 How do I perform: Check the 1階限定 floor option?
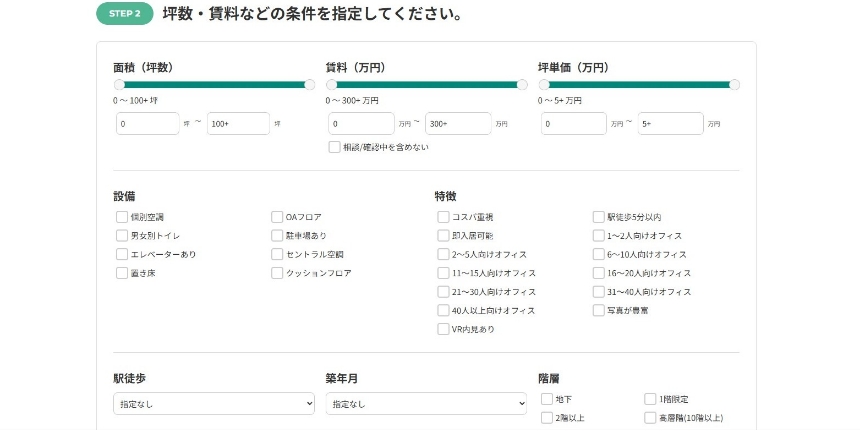(650, 399)
